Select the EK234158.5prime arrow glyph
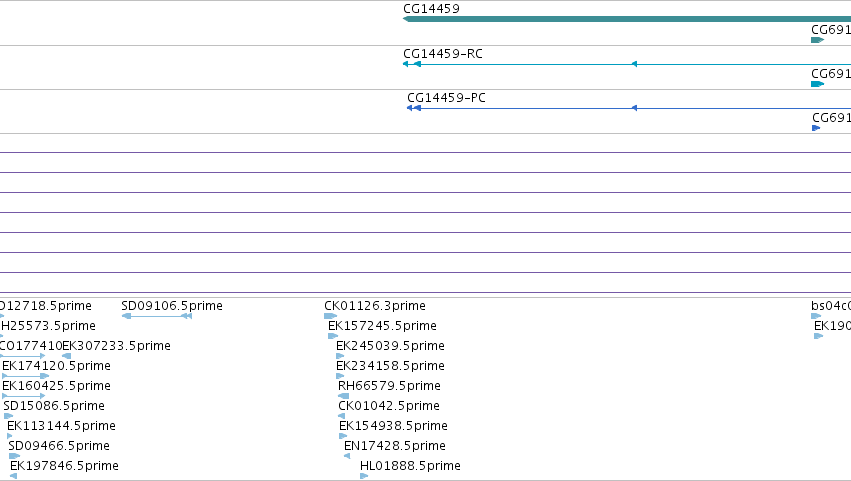Image resolution: width=851 pixels, height=481 pixels. coord(340,376)
